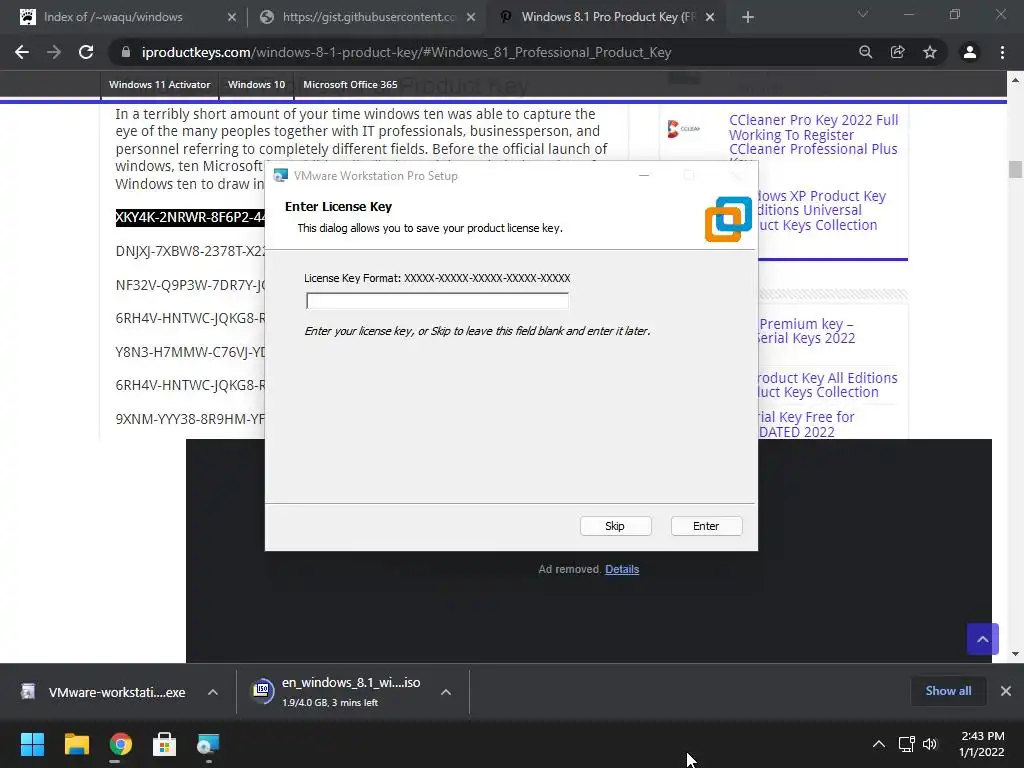Close the Index of /~waqu/windows tab
This screenshot has width=1024, height=768.
(x=232, y=17)
